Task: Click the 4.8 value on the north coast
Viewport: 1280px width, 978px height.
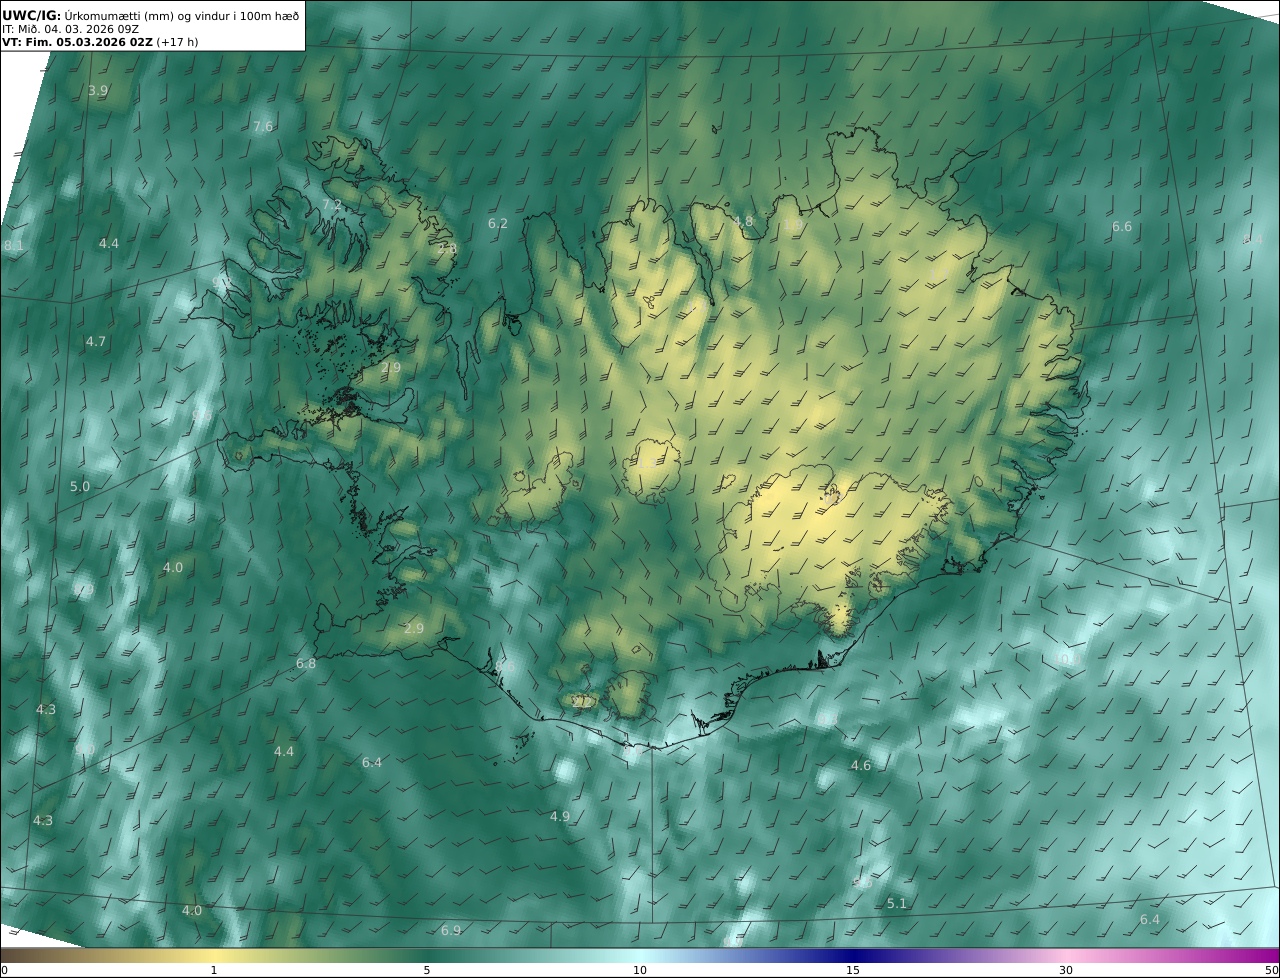Action: point(743,221)
